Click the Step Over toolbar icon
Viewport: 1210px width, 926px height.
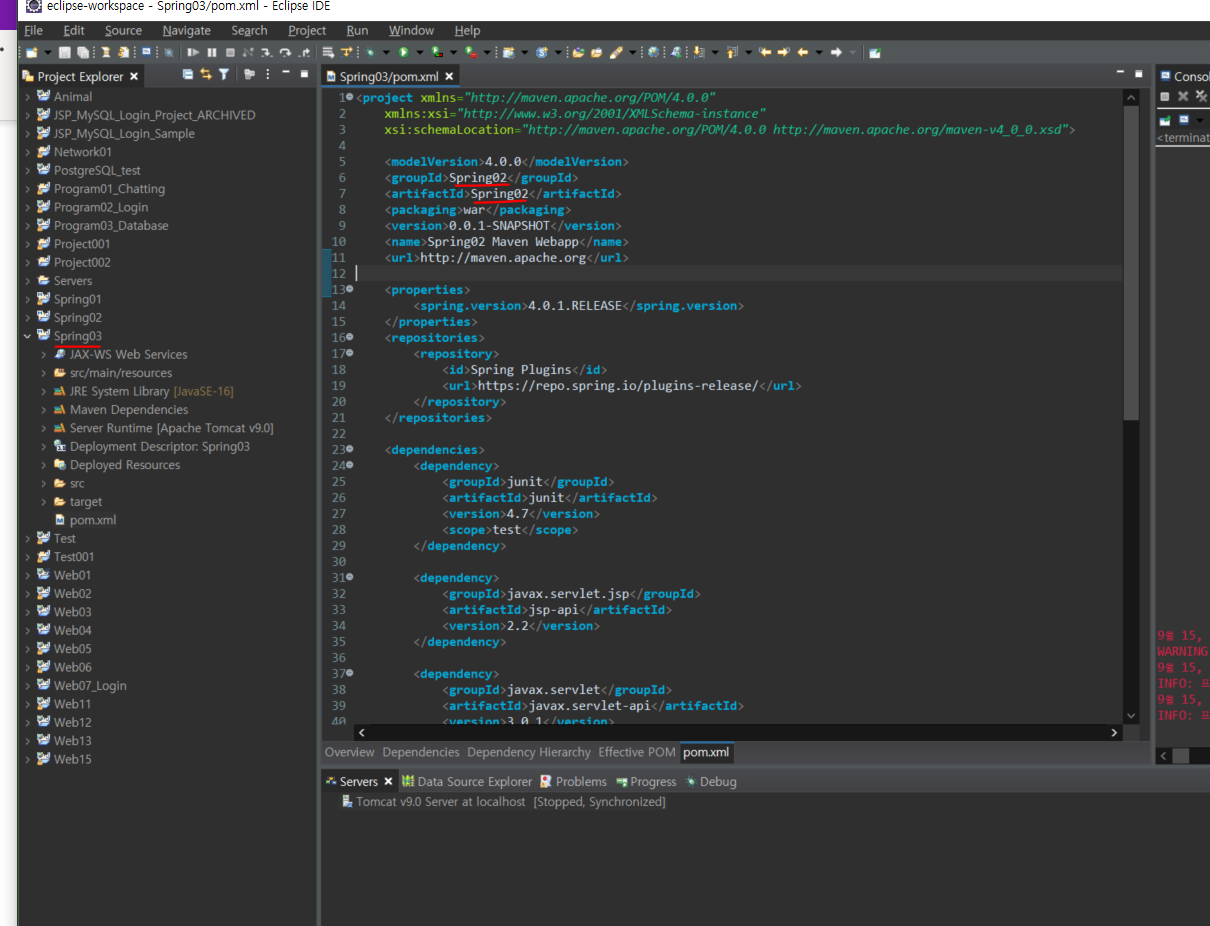point(285,52)
